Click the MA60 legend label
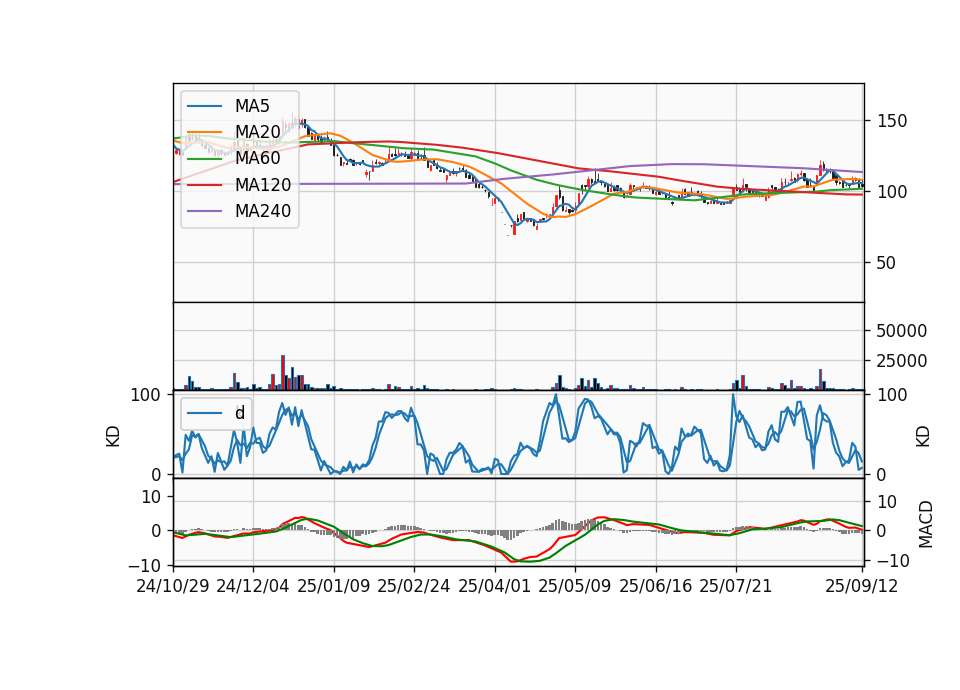 click(257, 159)
